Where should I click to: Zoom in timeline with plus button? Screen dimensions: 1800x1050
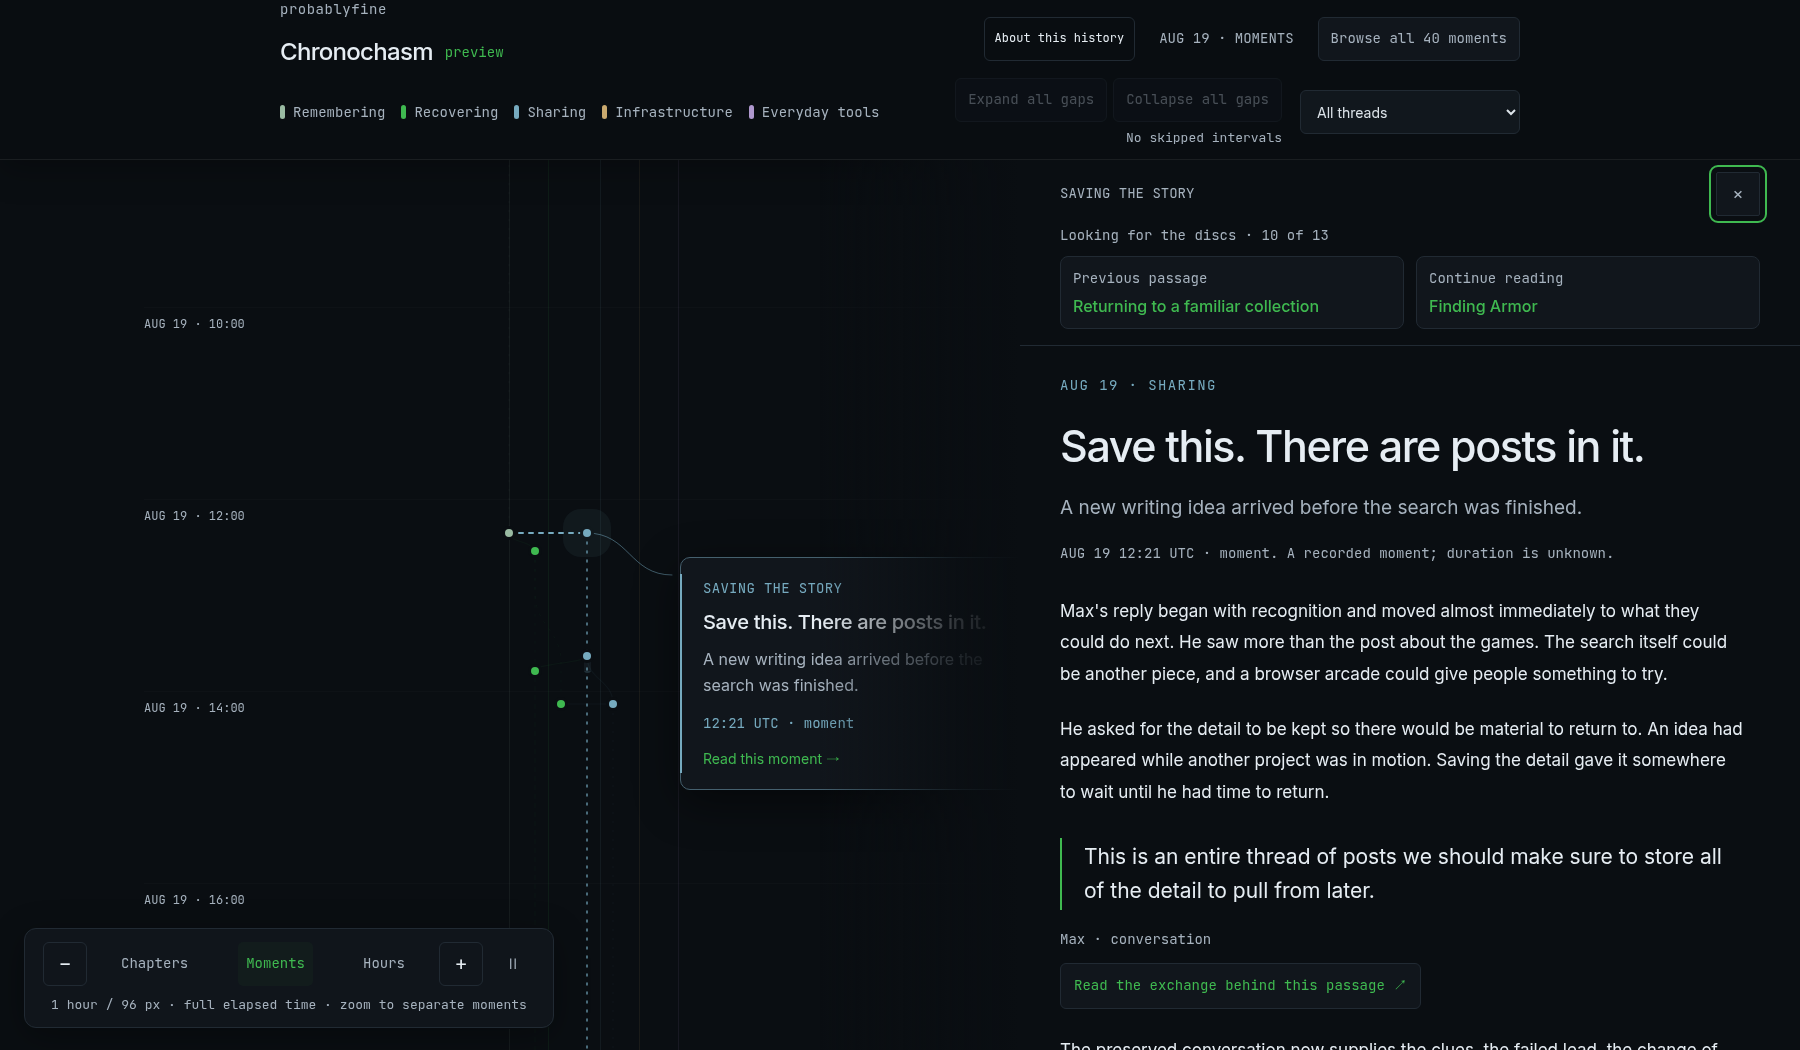point(461,964)
